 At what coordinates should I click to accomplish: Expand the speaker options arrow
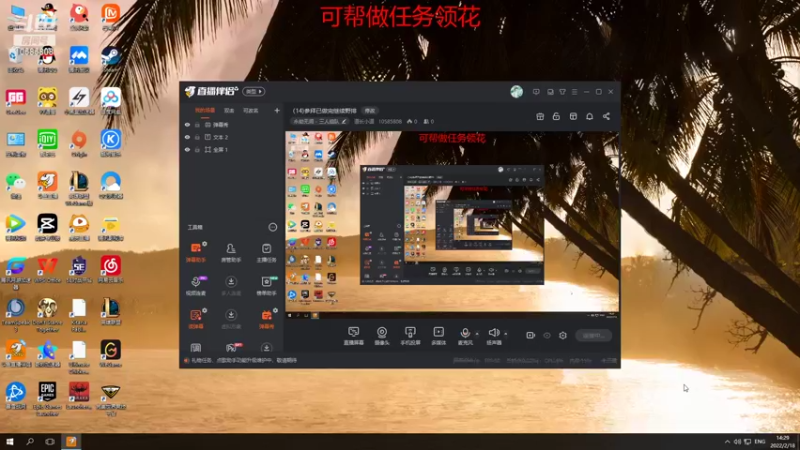506,334
